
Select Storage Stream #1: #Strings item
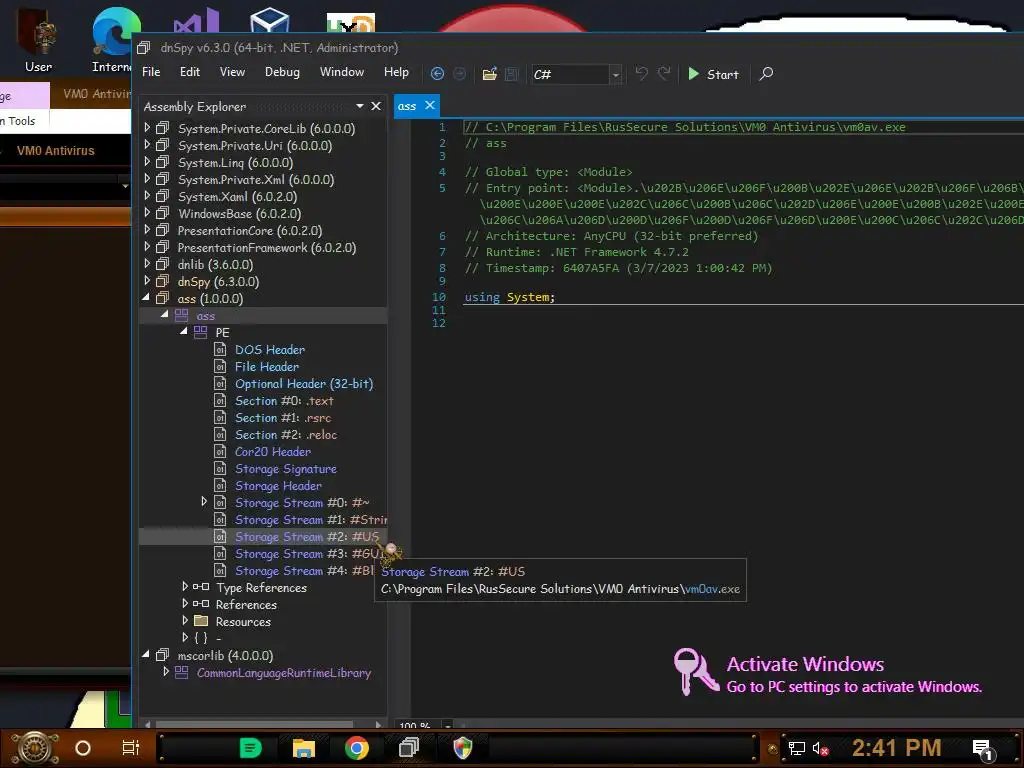point(311,519)
